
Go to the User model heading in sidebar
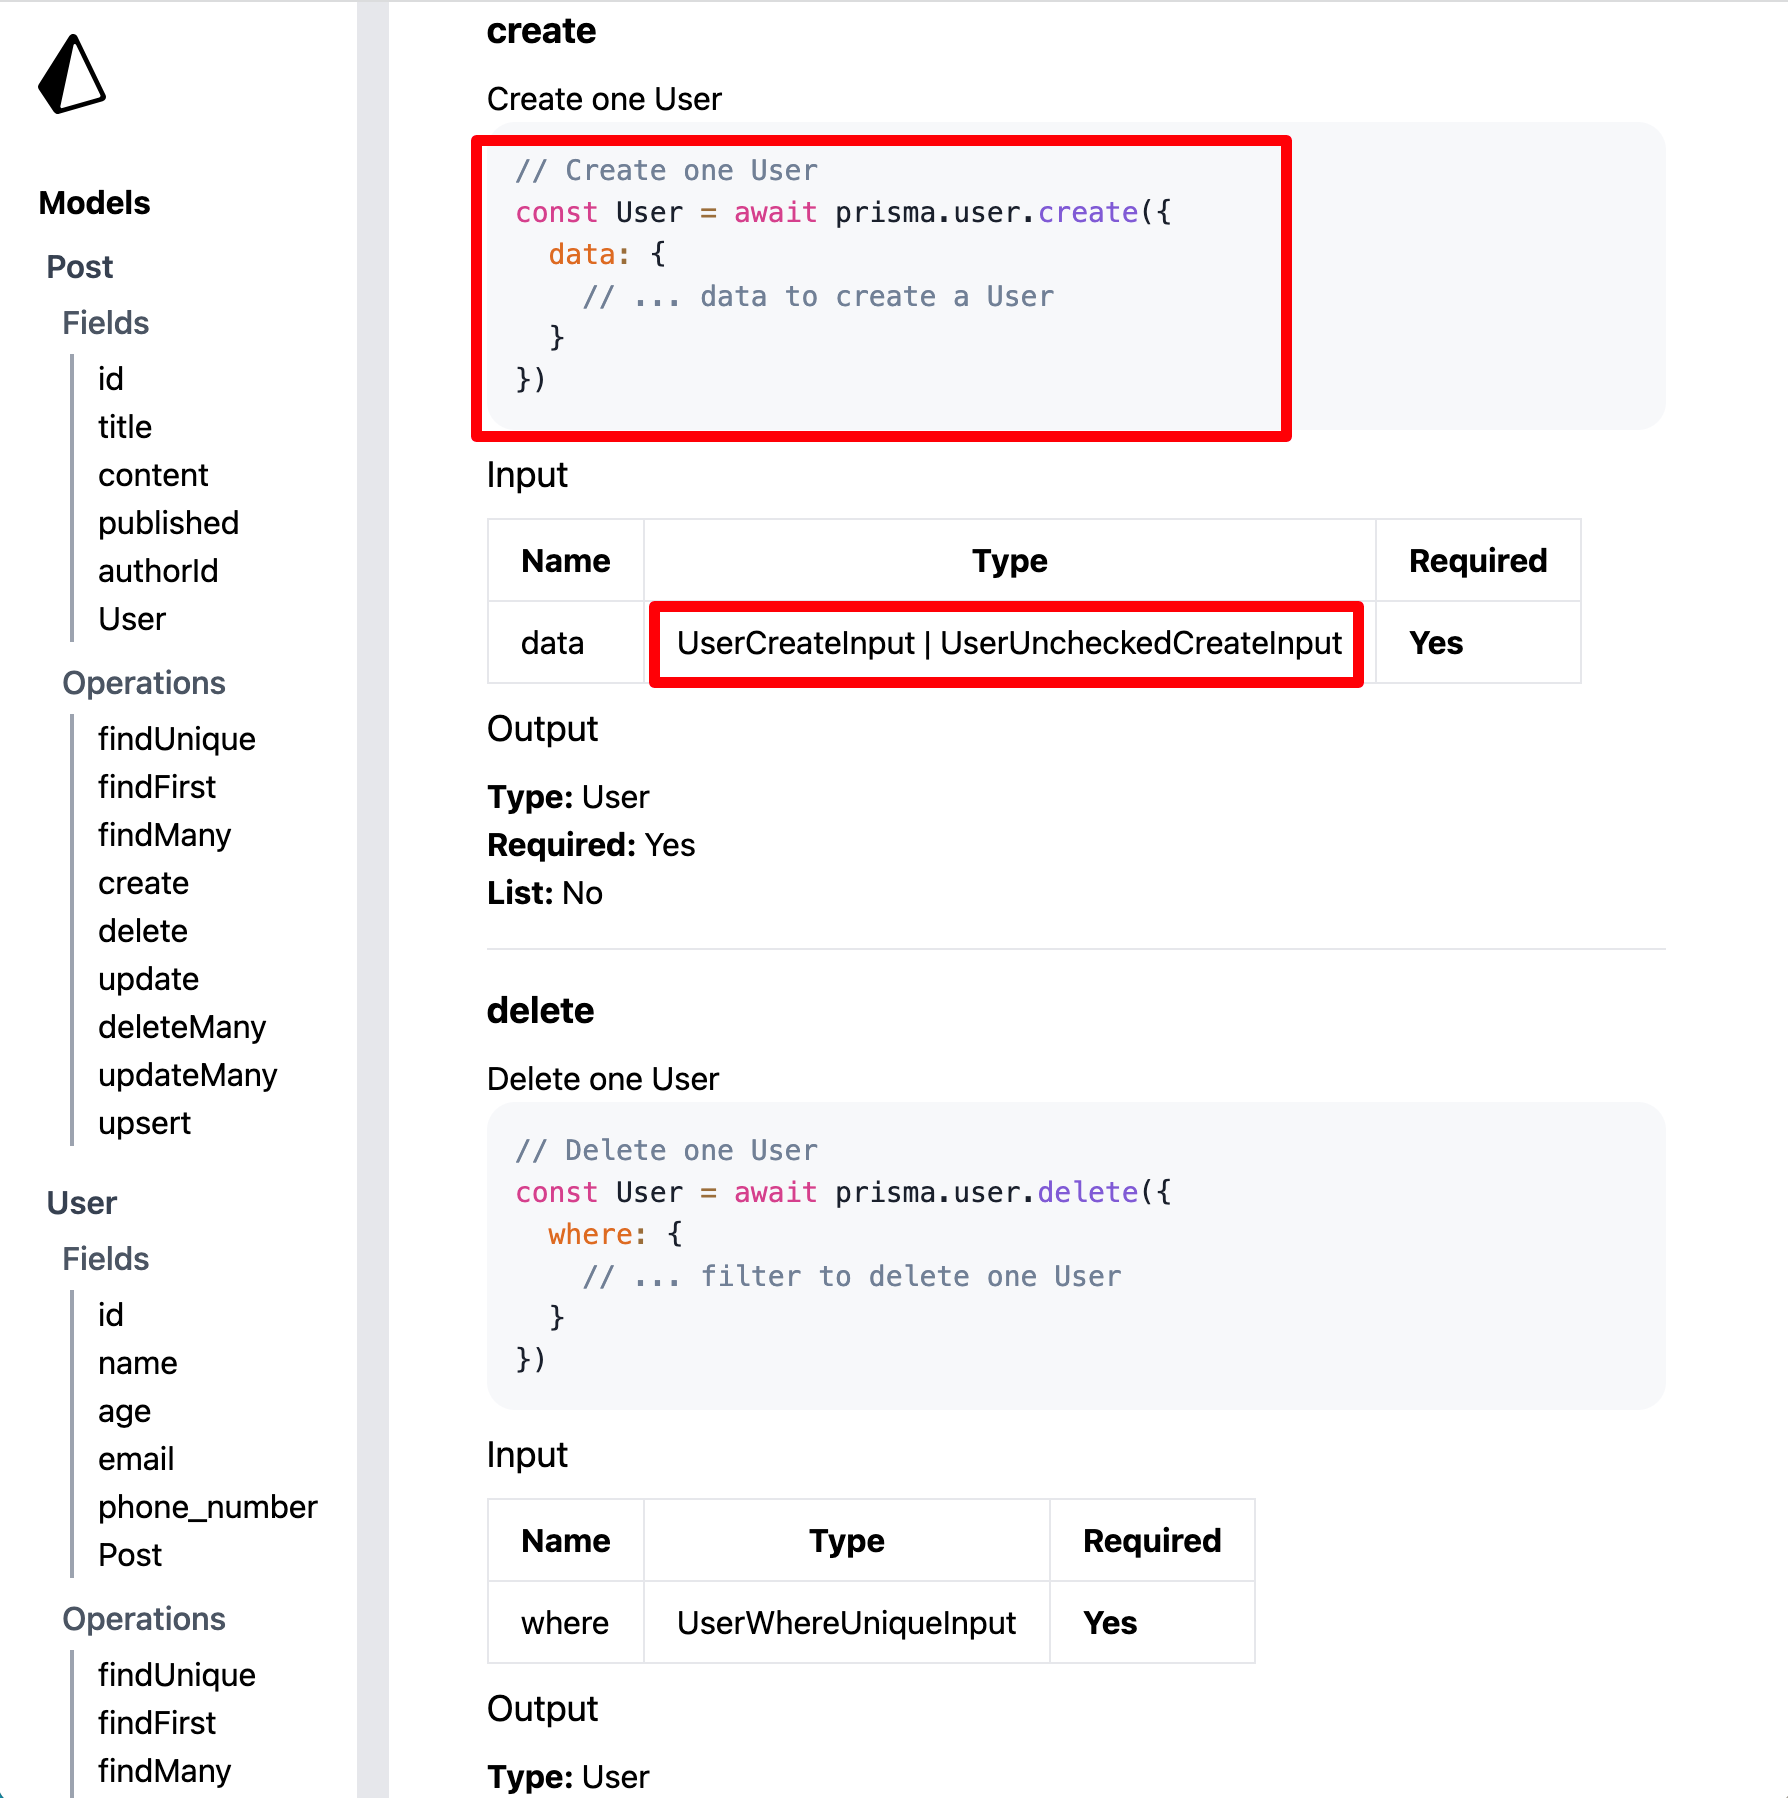point(82,1203)
